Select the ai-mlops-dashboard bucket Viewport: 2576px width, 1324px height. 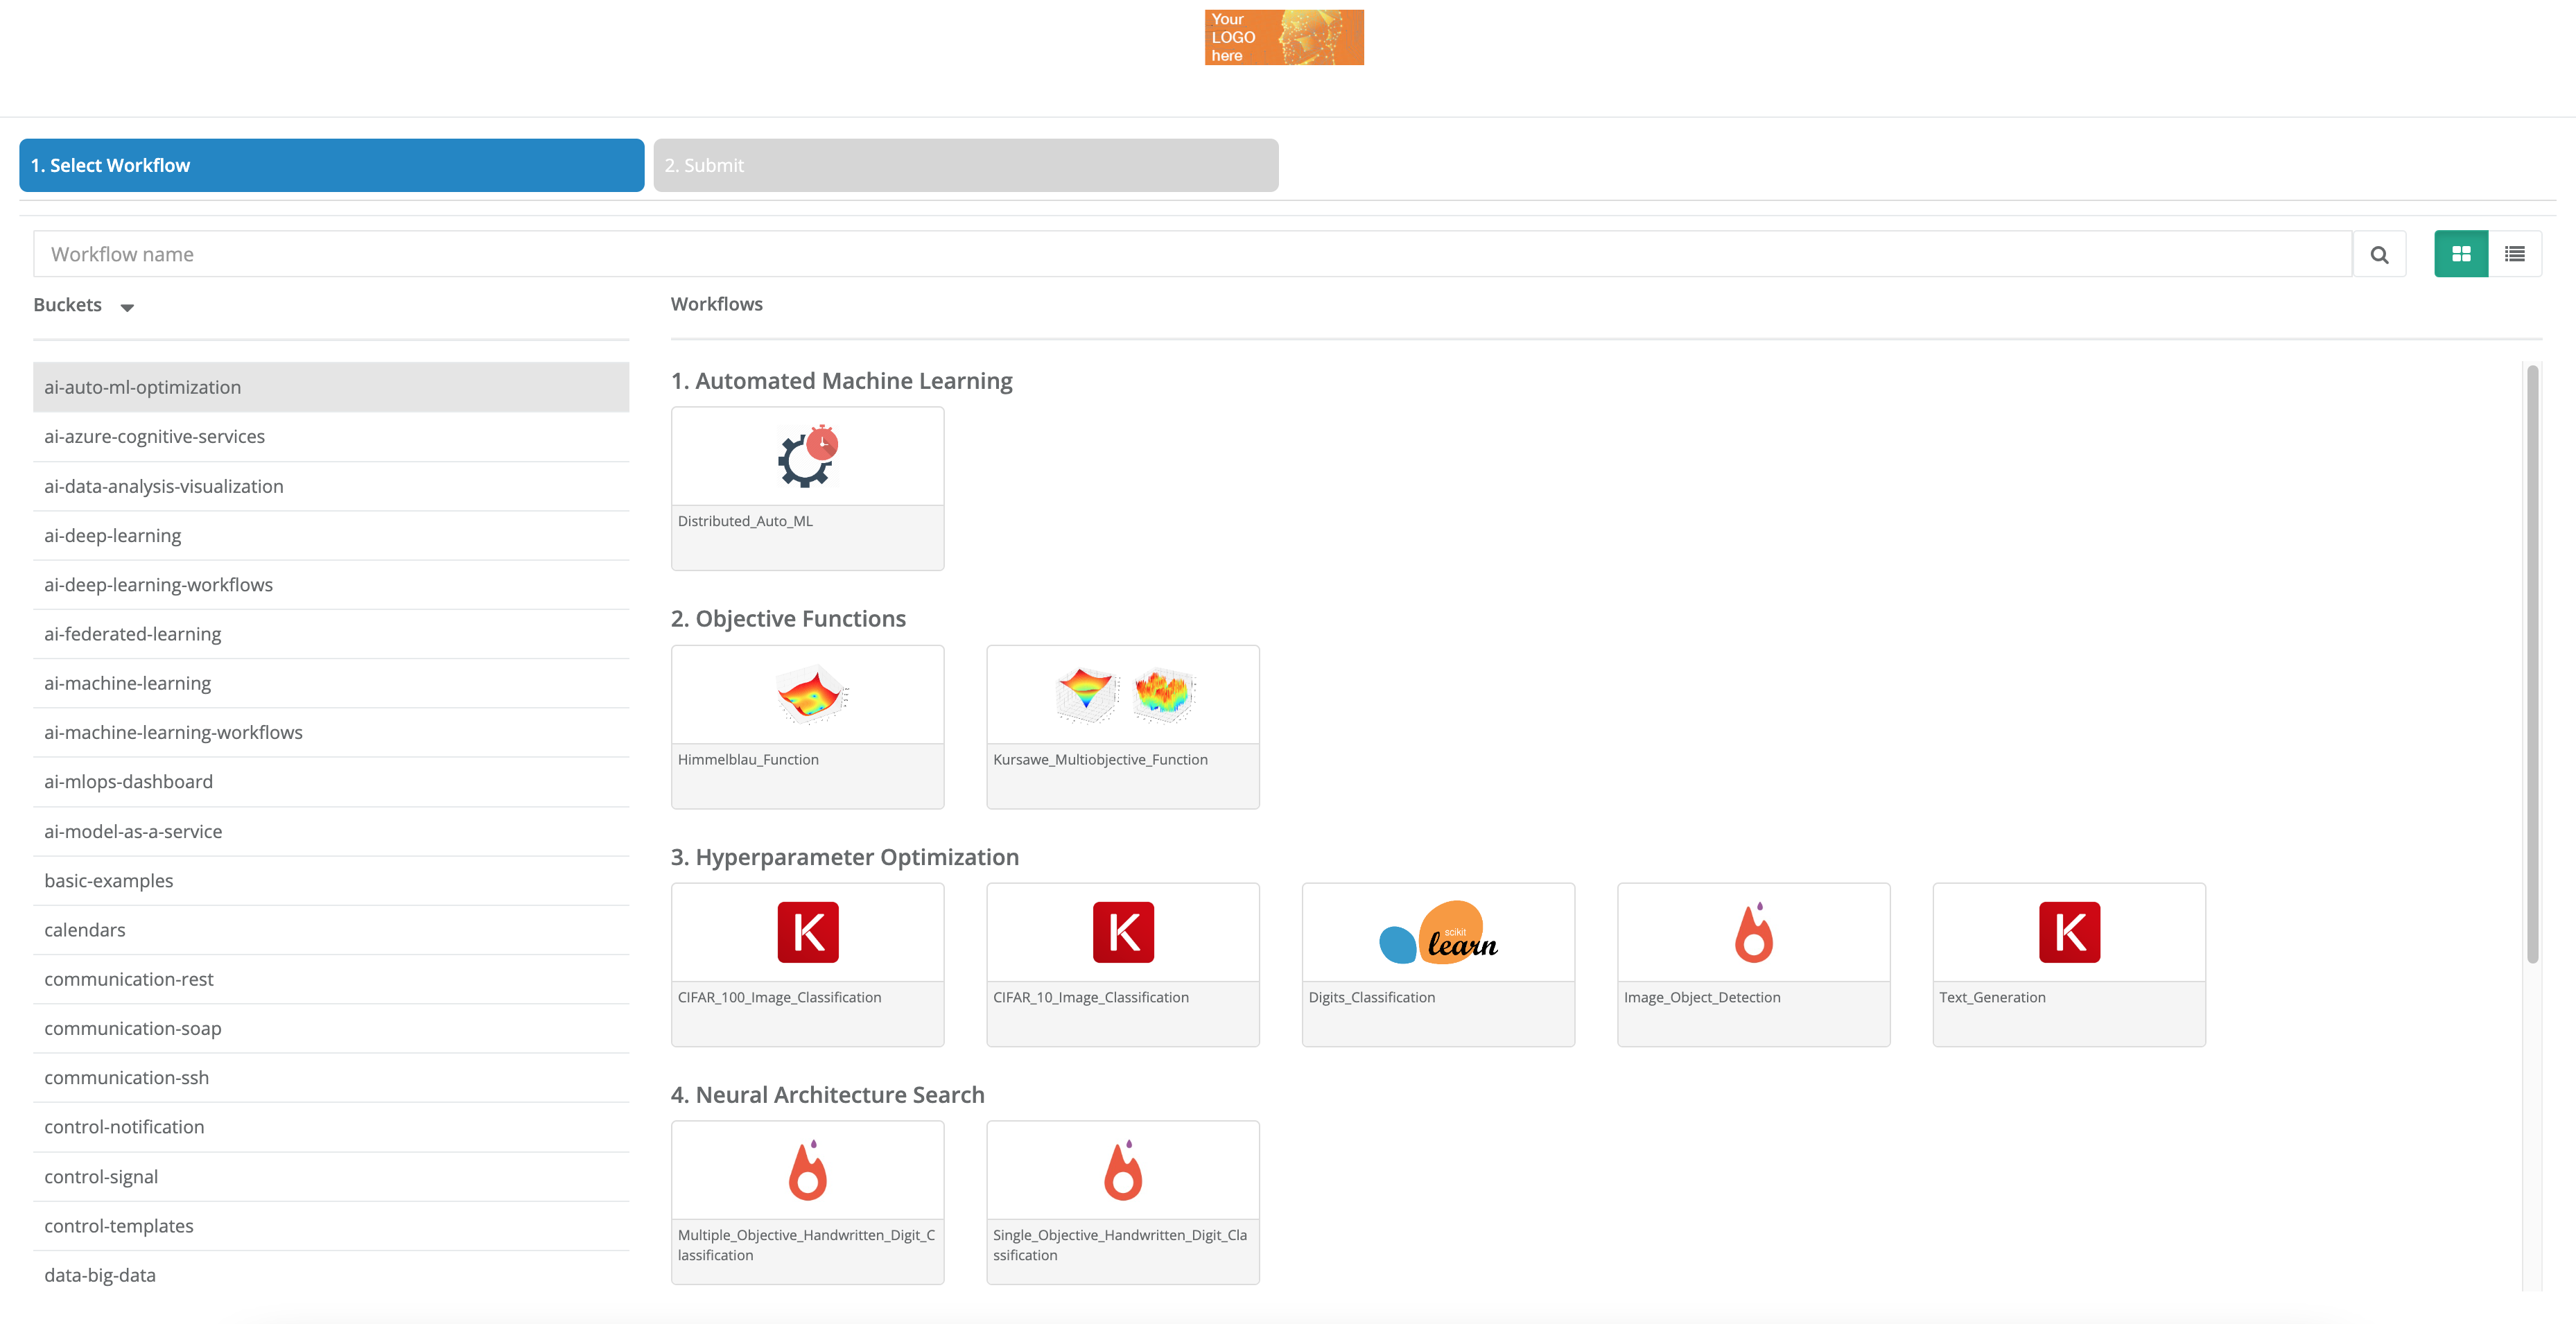click(127, 781)
